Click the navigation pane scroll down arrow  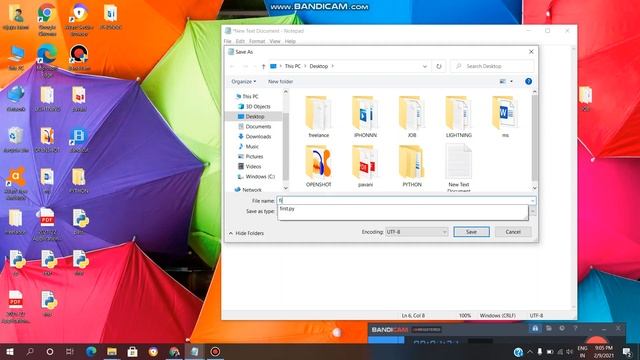(286, 188)
